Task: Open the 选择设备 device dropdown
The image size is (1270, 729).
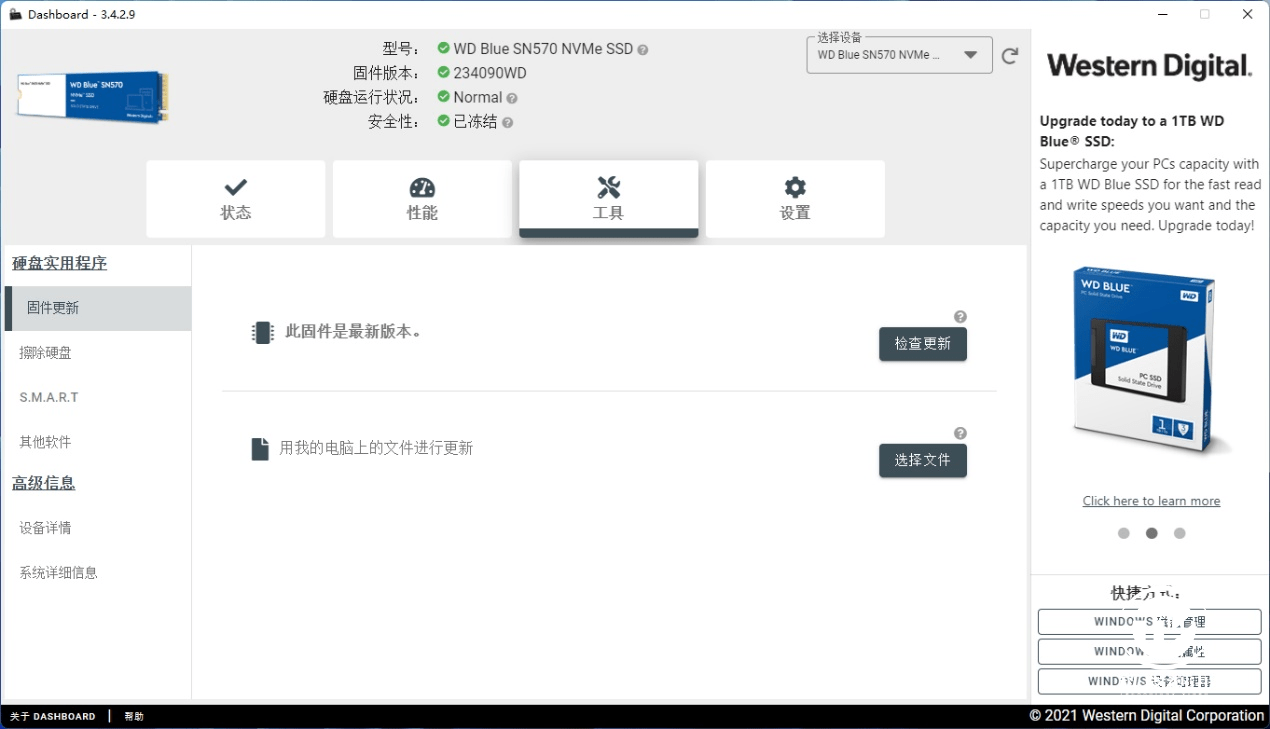Action: pyautogui.click(x=897, y=55)
